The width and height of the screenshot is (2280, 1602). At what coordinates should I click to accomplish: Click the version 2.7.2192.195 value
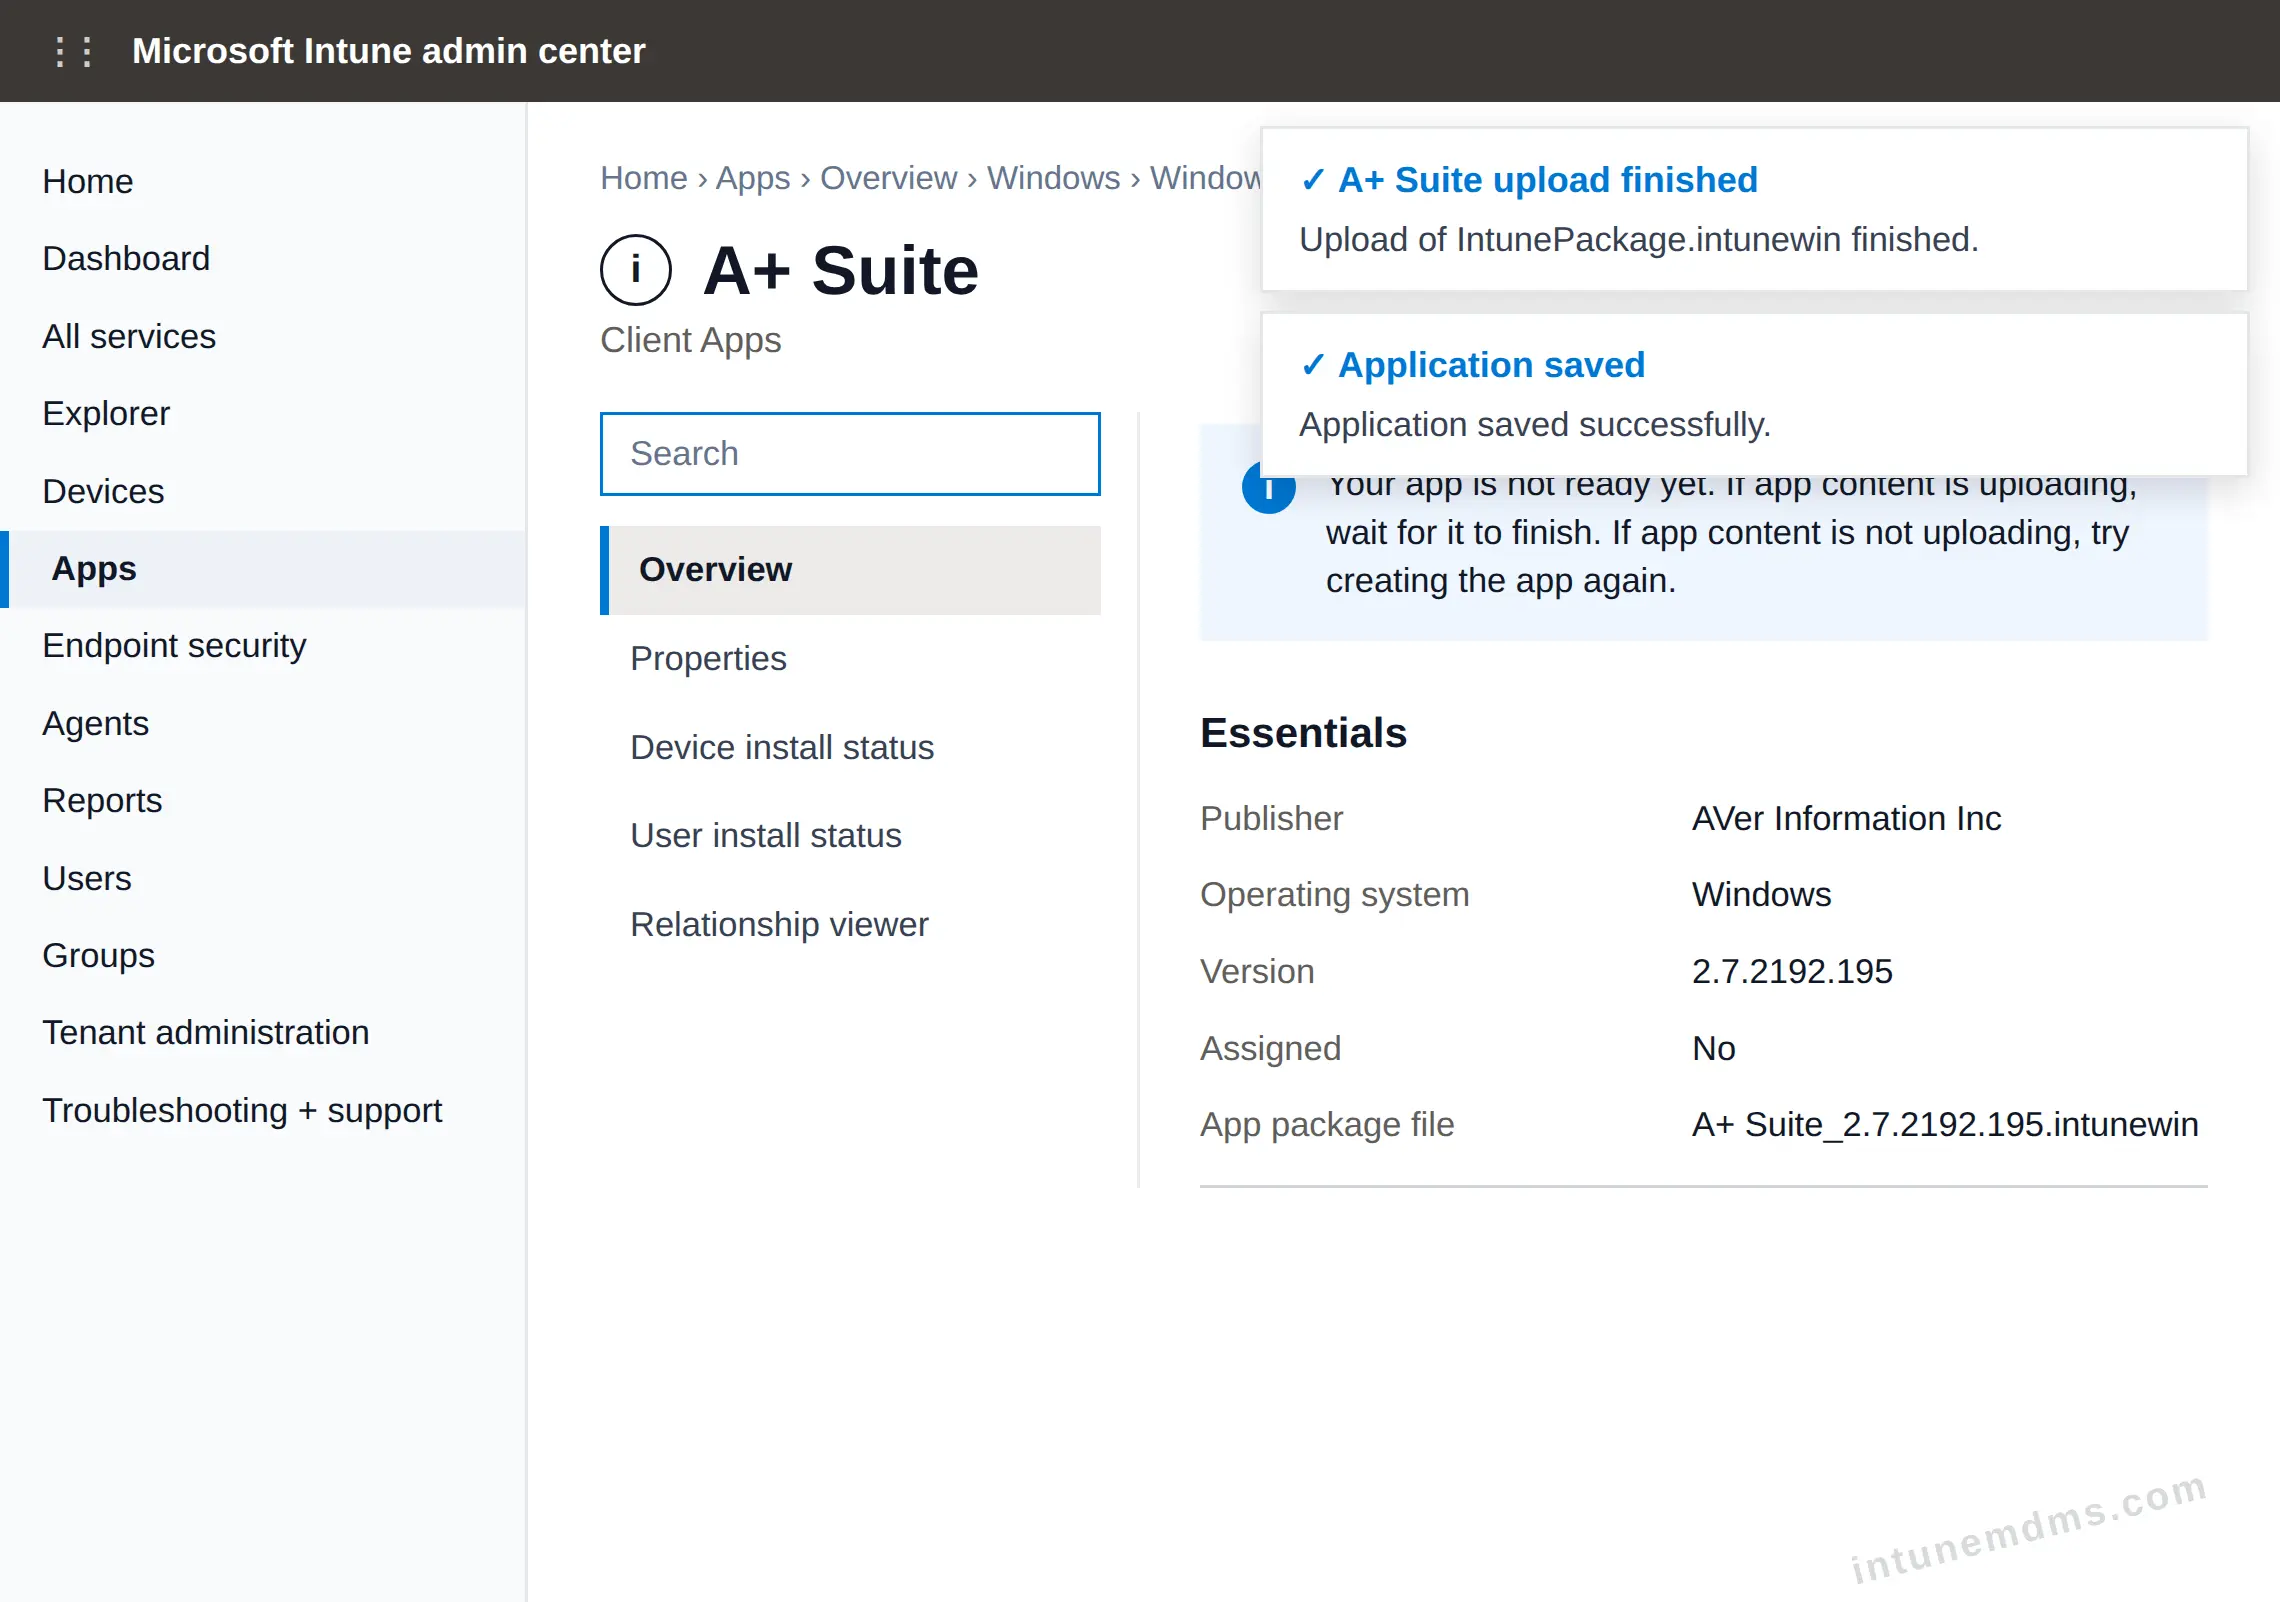point(1792,971)
